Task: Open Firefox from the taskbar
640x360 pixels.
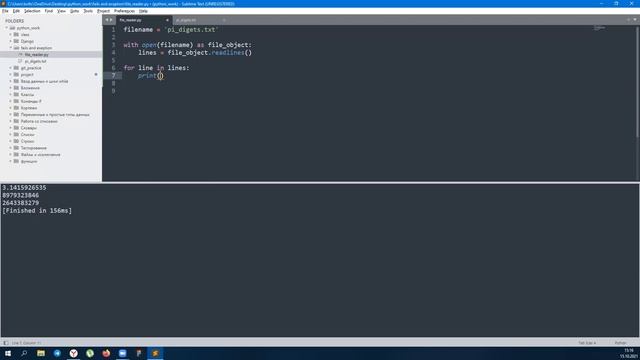Action: 106,353
